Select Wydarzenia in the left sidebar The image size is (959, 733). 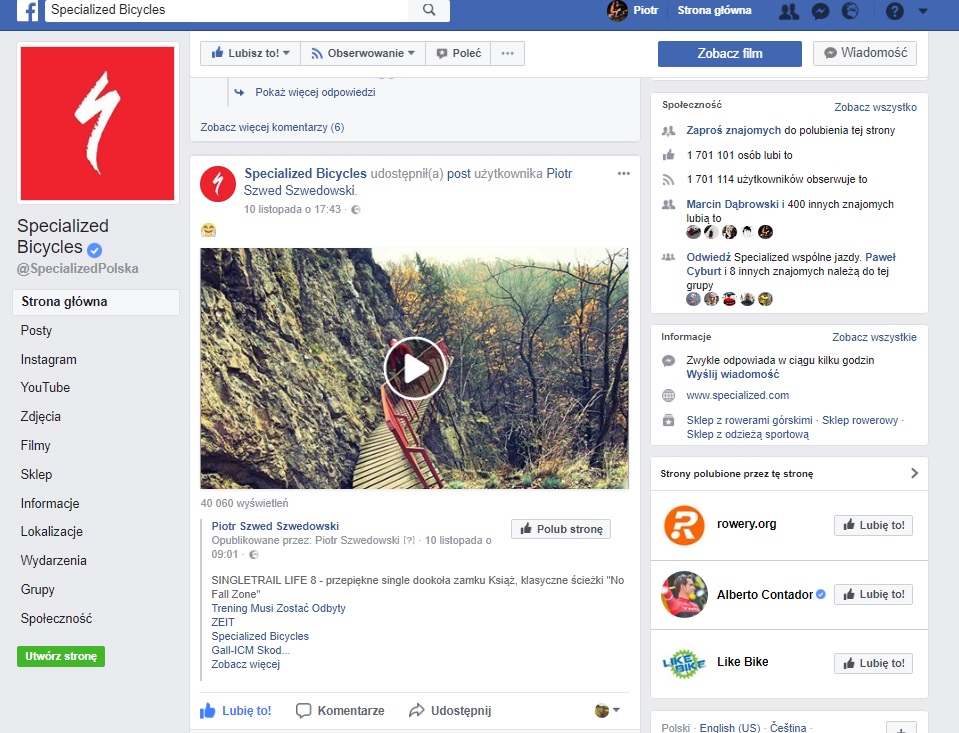tap(54, 561)
